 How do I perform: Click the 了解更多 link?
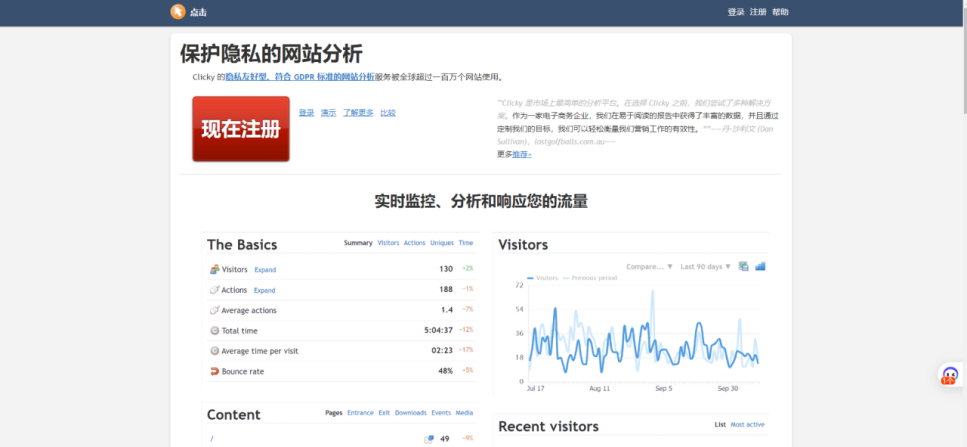click(358, 113)
